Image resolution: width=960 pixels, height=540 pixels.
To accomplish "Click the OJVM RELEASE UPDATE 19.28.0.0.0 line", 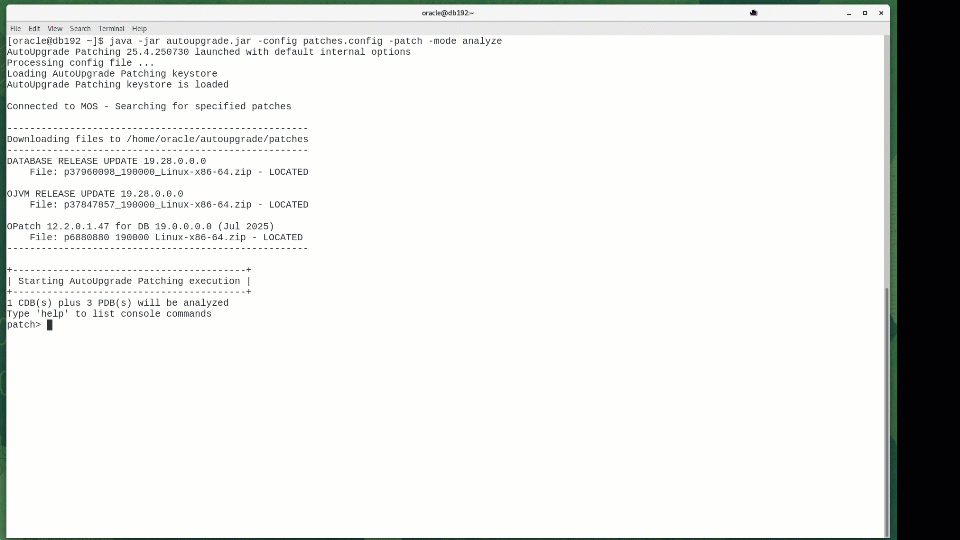I will (95, 194).
